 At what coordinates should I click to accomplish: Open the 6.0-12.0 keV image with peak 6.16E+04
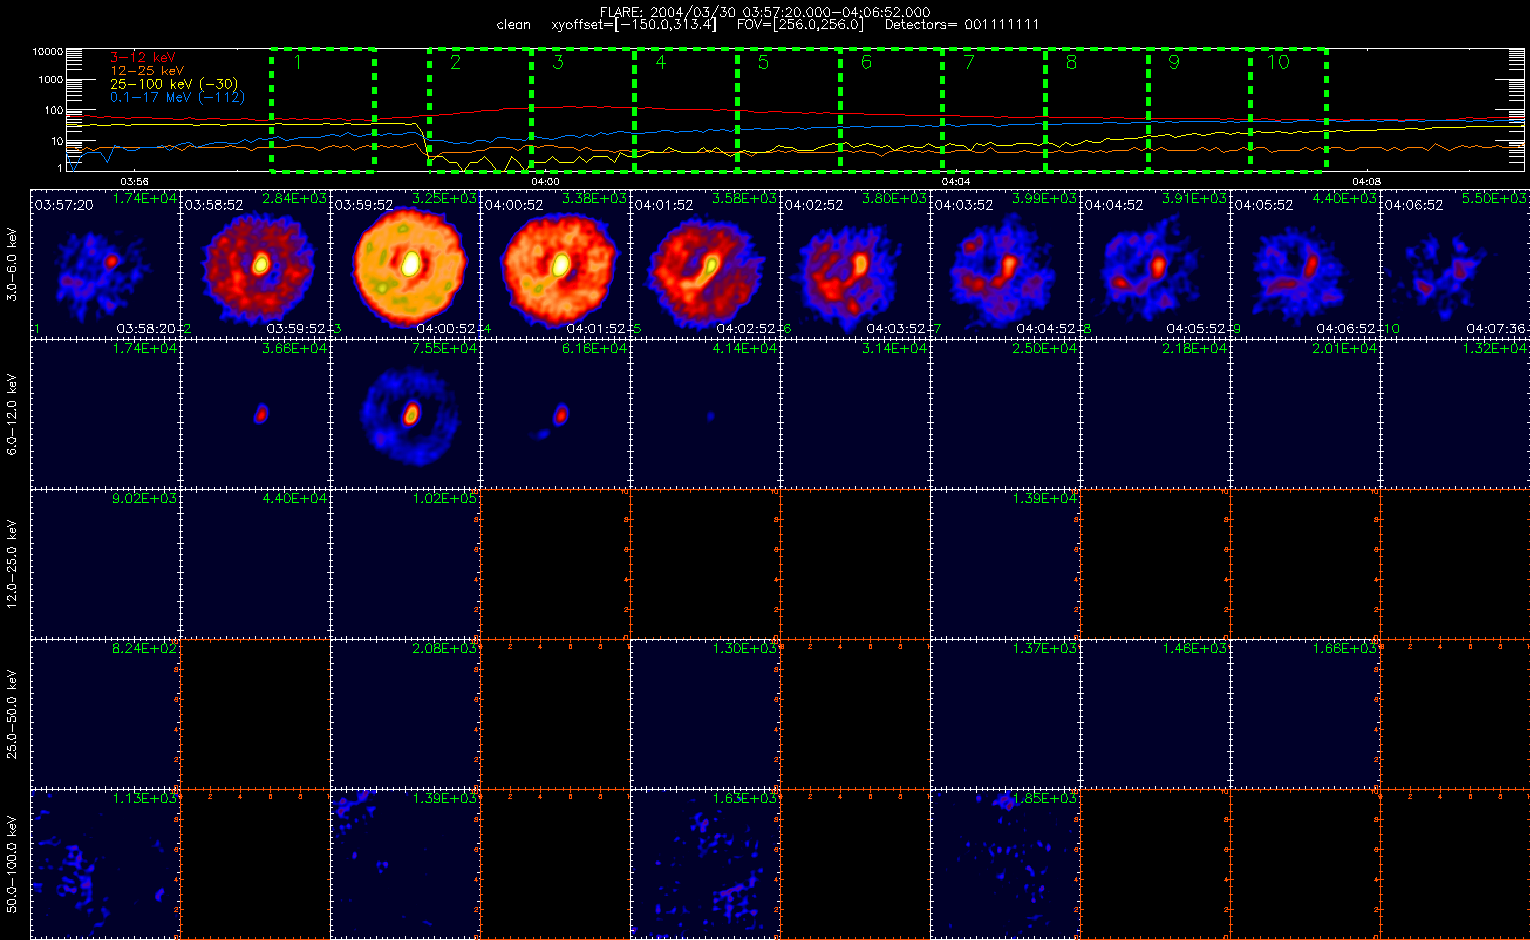tap(555, 413)
